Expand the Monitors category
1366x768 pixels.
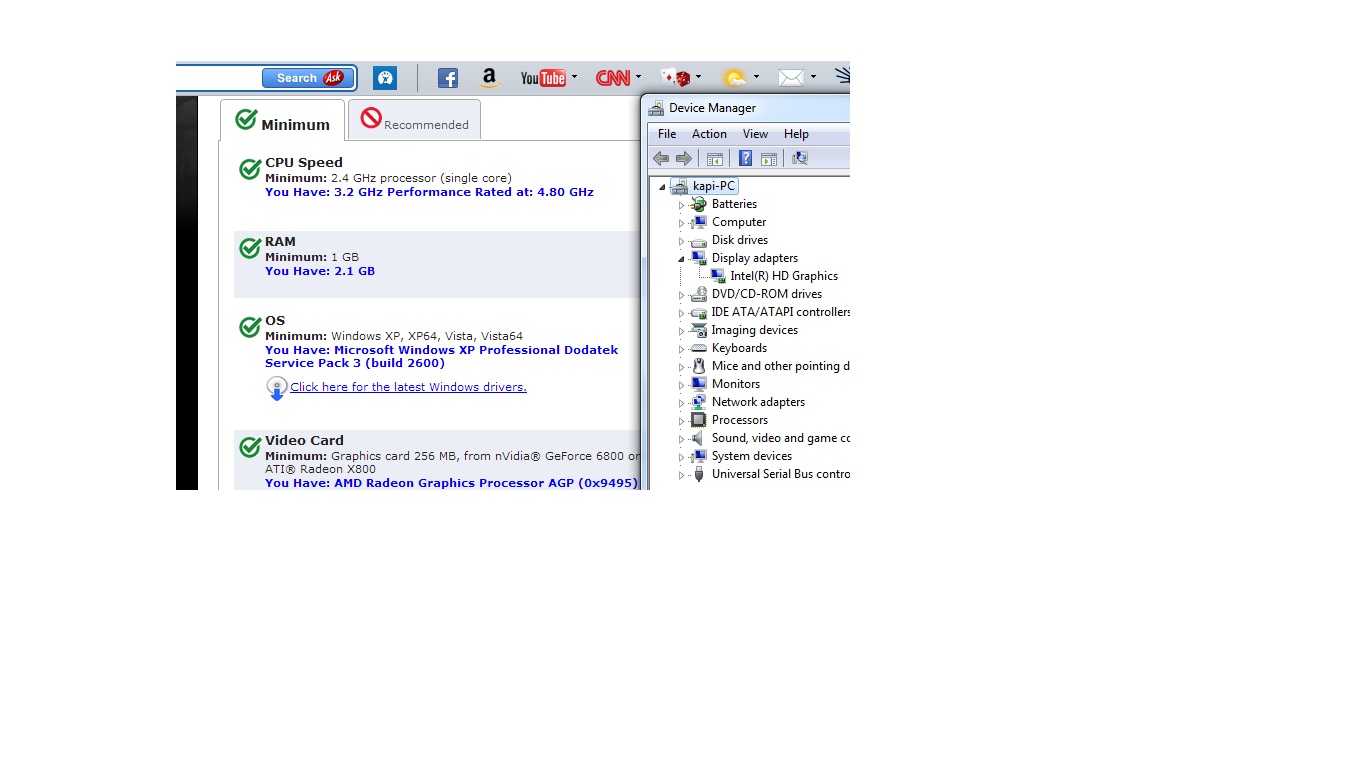click(682, 385)
